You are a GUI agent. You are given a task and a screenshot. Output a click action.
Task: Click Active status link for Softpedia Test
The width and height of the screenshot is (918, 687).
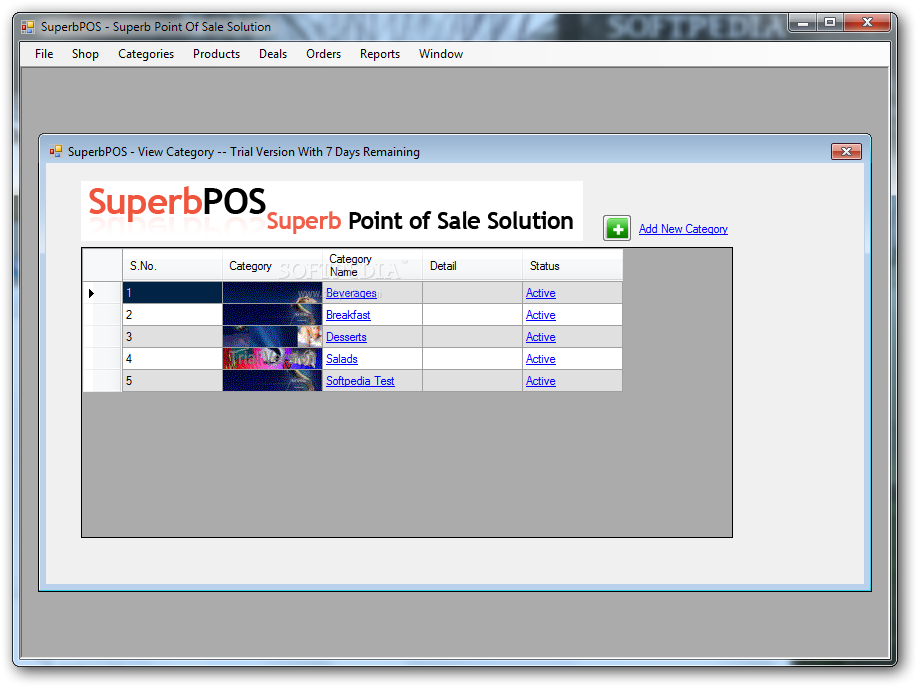pos(540,381)
